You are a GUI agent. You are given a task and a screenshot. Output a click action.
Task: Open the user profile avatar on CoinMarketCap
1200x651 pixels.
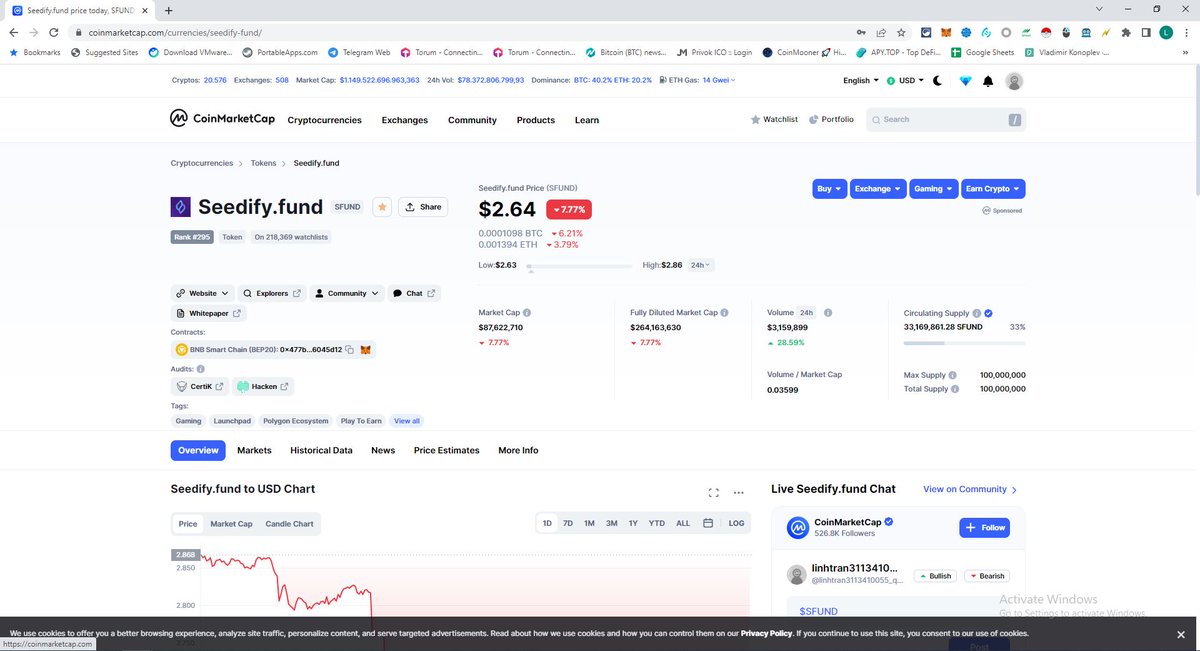[x=1015, y=81]
